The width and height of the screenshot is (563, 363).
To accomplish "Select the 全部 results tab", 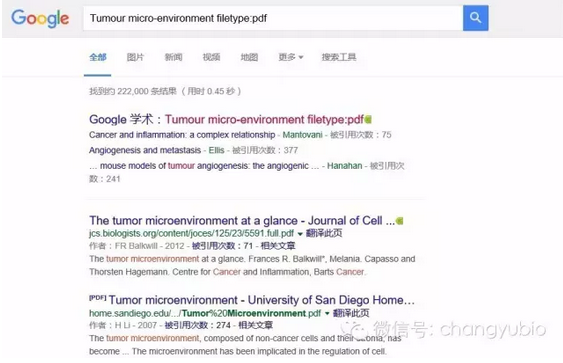I will point(98,57).
